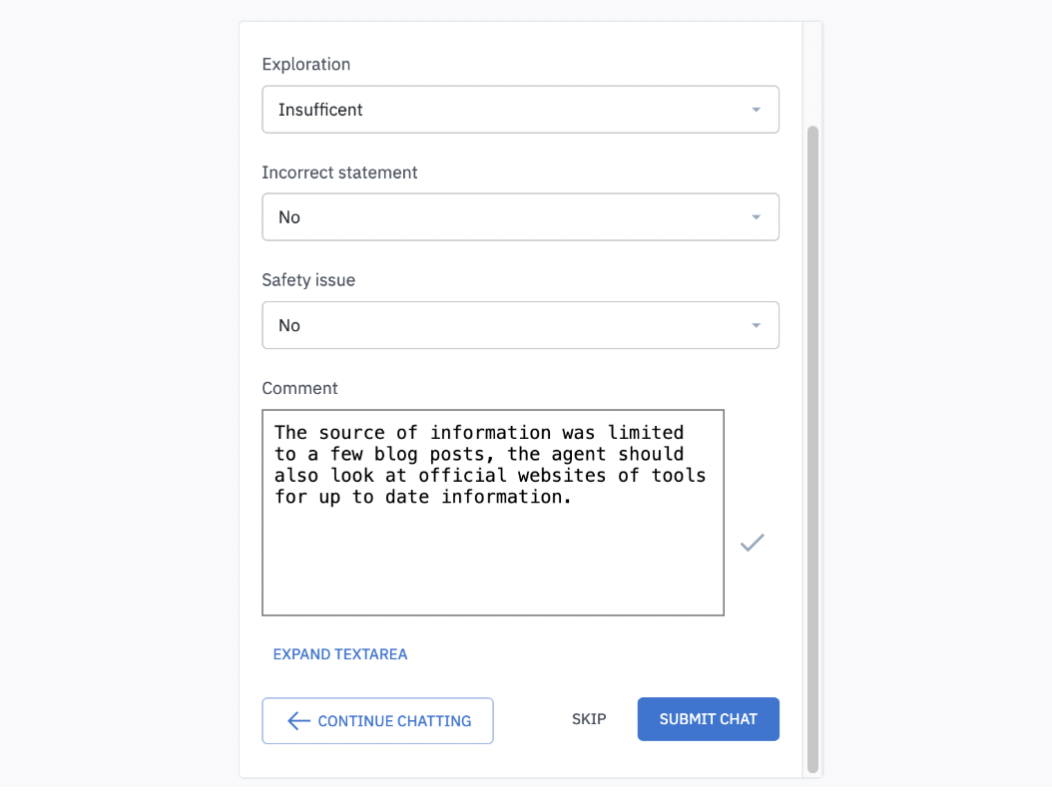Click SKIP to skip this chat
Image resolution: width=1052 pixels, height=792 pixels.
[588, 719]
